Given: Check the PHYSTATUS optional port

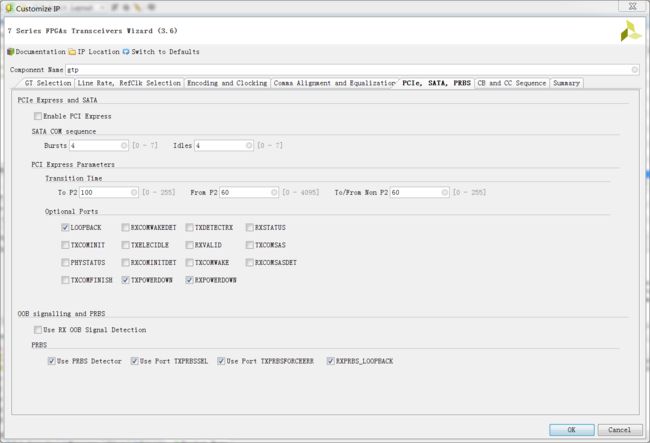Looking at the screenshot, I should click(x=65, y=262).
